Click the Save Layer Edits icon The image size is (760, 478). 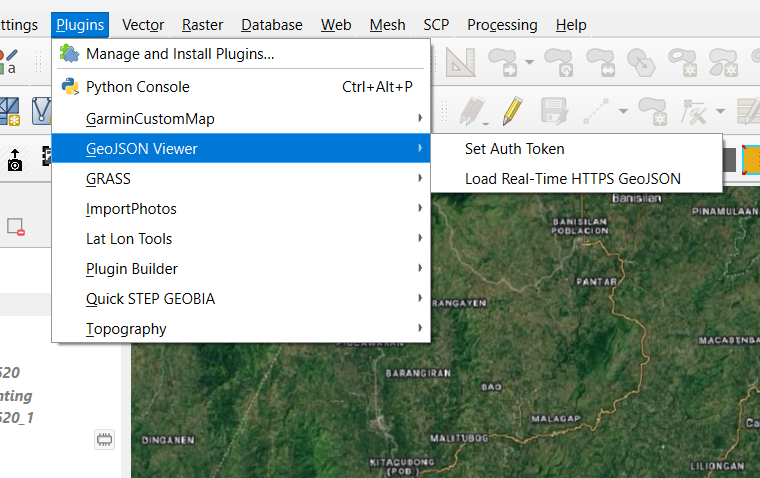click(x=554, y=111)
